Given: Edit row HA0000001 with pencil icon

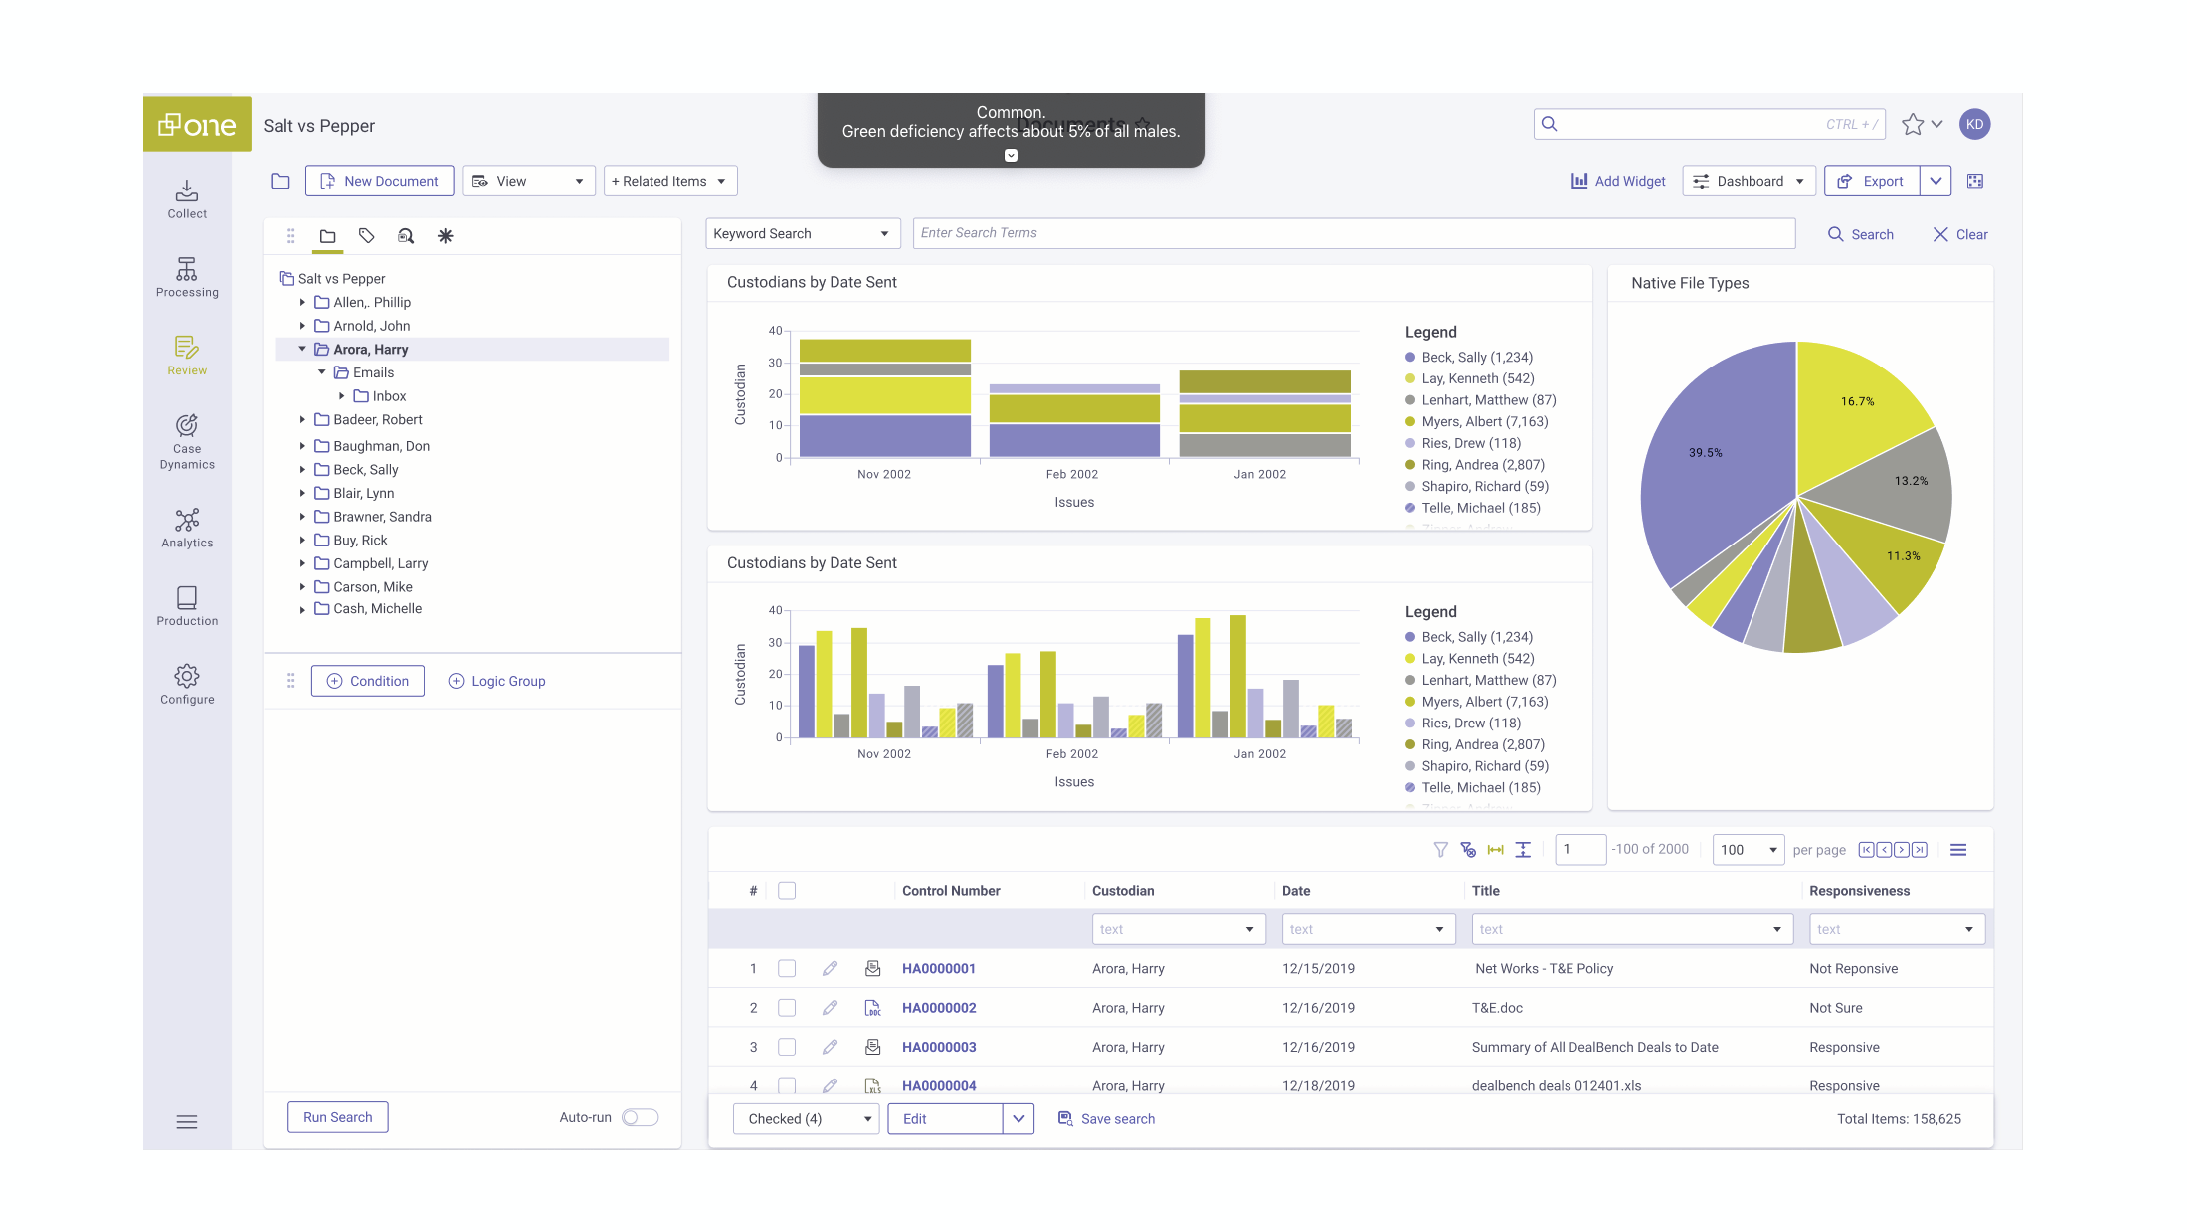Looking at the screenshot, I should pyautogui.click(x=830, y=968).
